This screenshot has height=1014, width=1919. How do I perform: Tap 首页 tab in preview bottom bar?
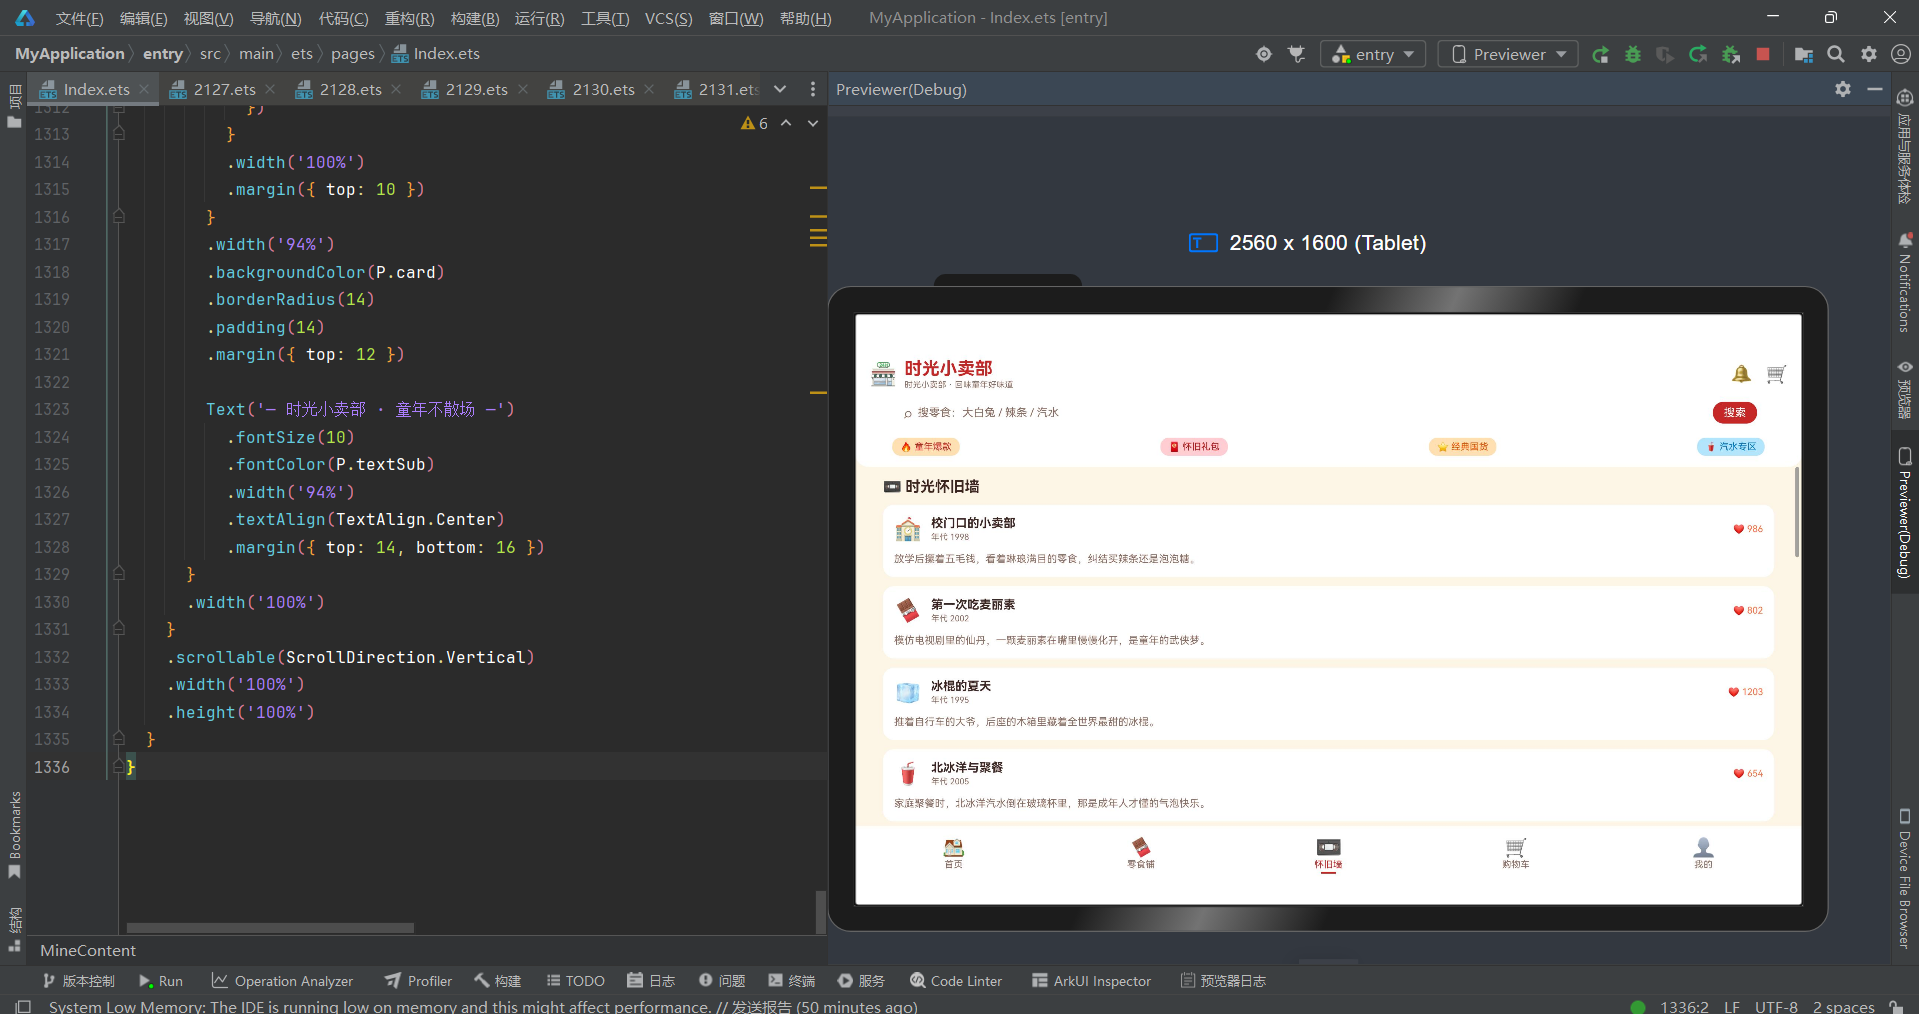coord(953,853)
